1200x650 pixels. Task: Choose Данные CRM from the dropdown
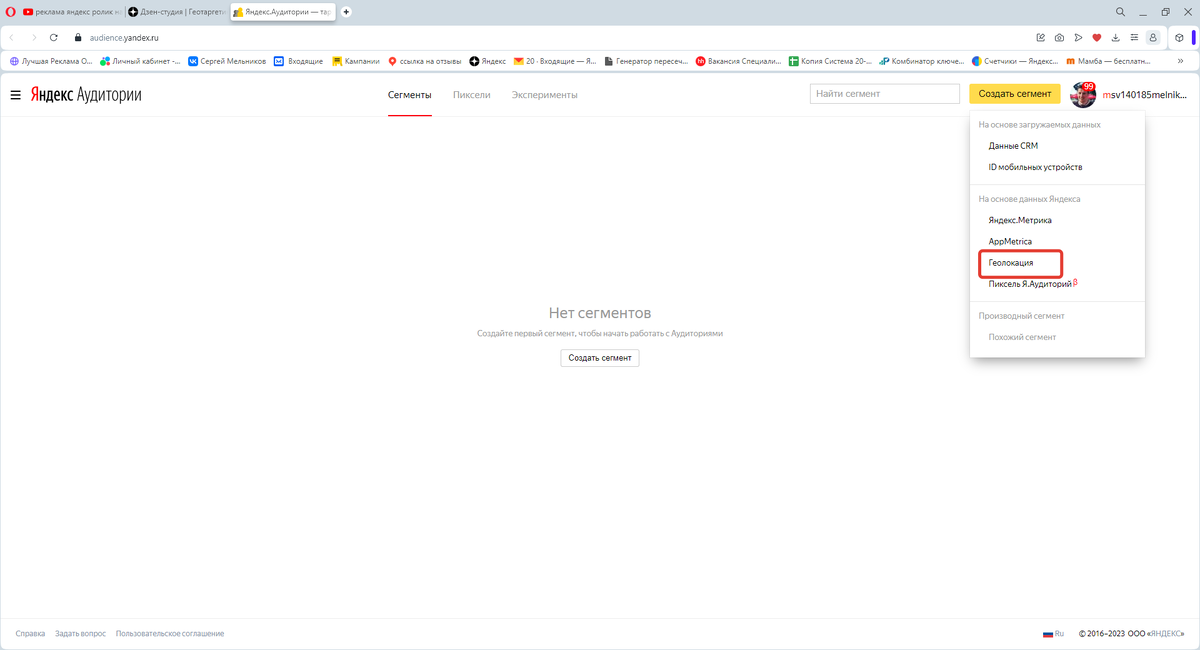[1013, 146]
